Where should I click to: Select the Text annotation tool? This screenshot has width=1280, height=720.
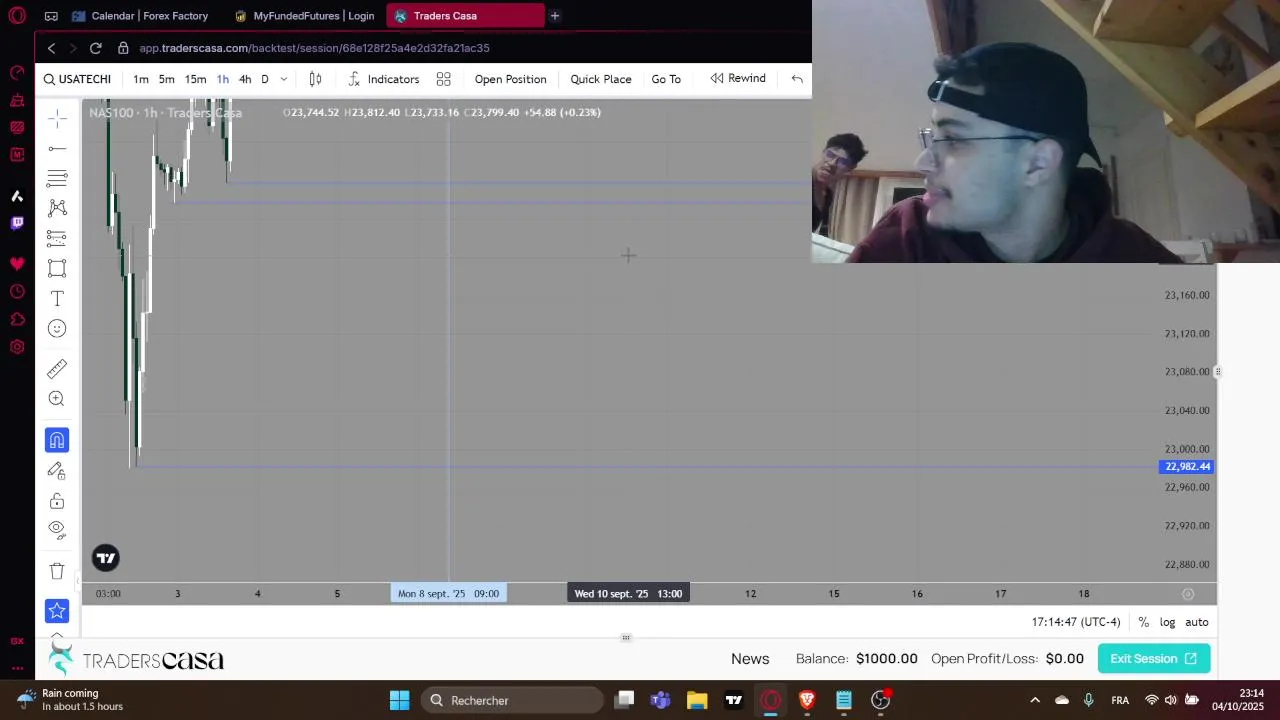pyautogui.click(x=57, y=298)
